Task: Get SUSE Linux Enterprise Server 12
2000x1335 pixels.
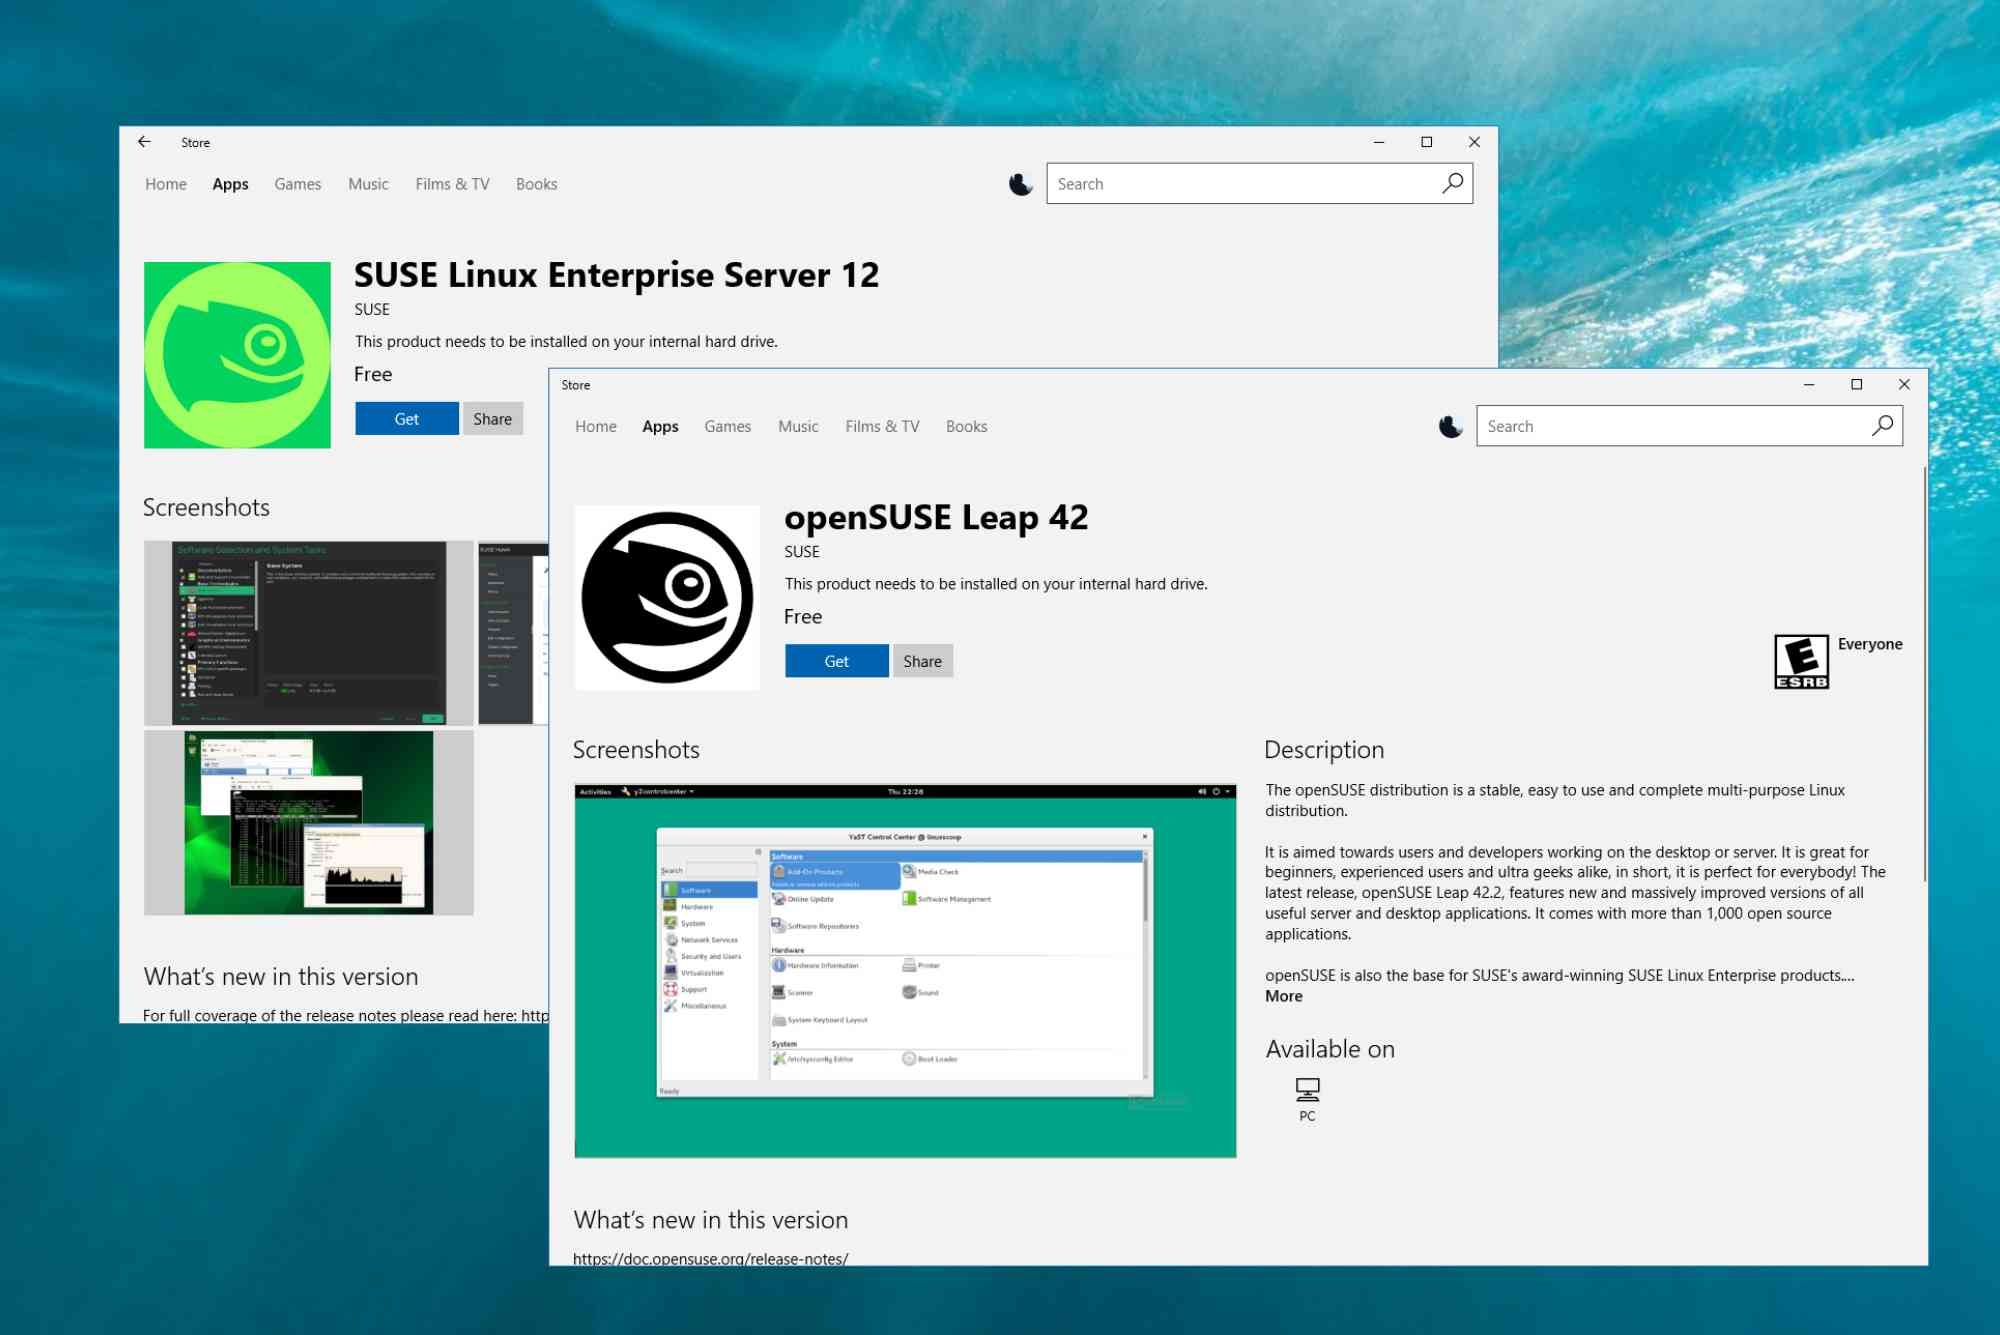Action: pyautogui.click(x=407, y=419)
